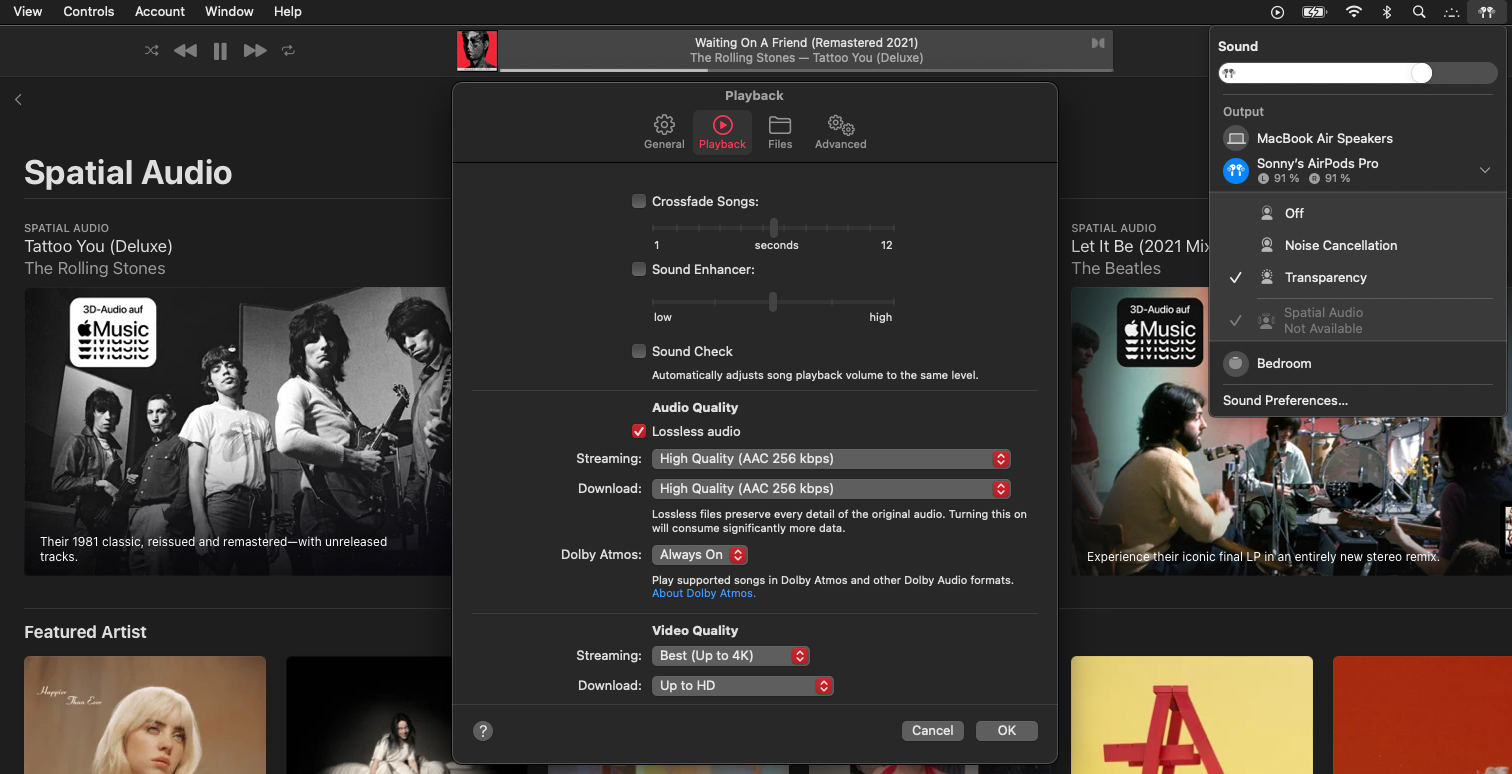This screenshot has width=1512, height=774.
Task: Open the General preferences tab
Action: (664, 132)
